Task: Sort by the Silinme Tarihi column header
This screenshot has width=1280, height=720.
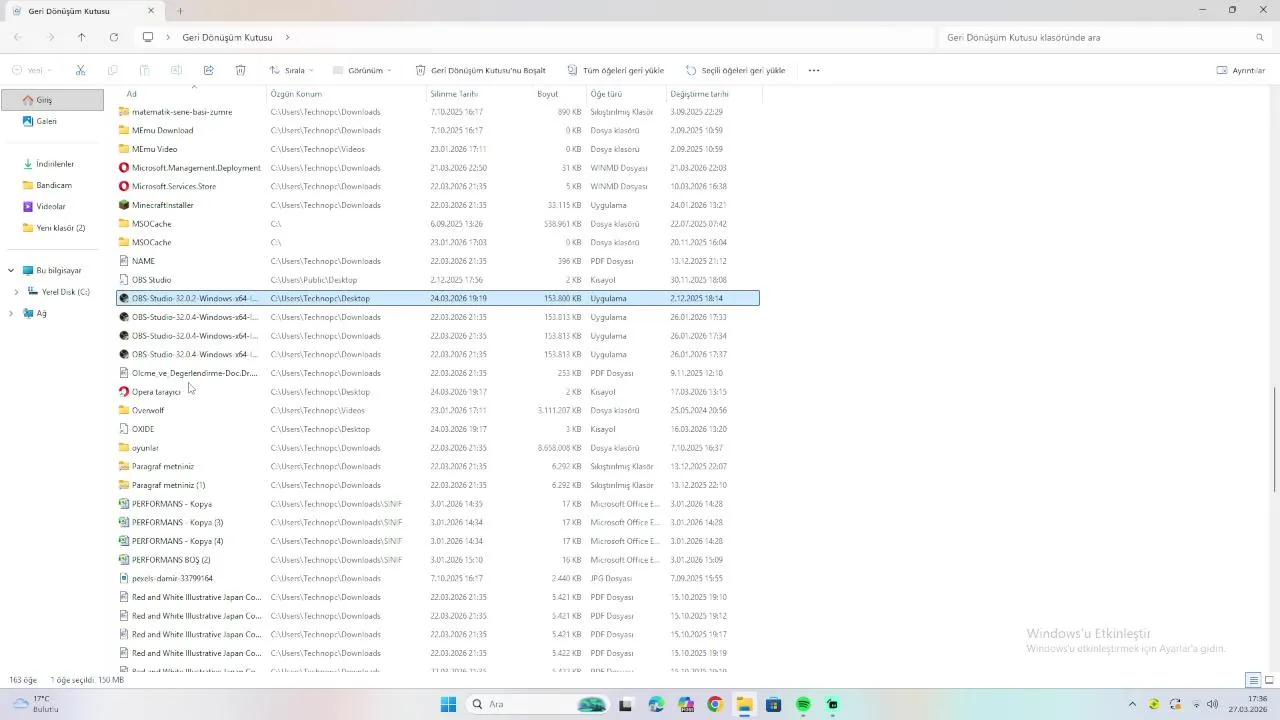Action: (x=480, y=94)
